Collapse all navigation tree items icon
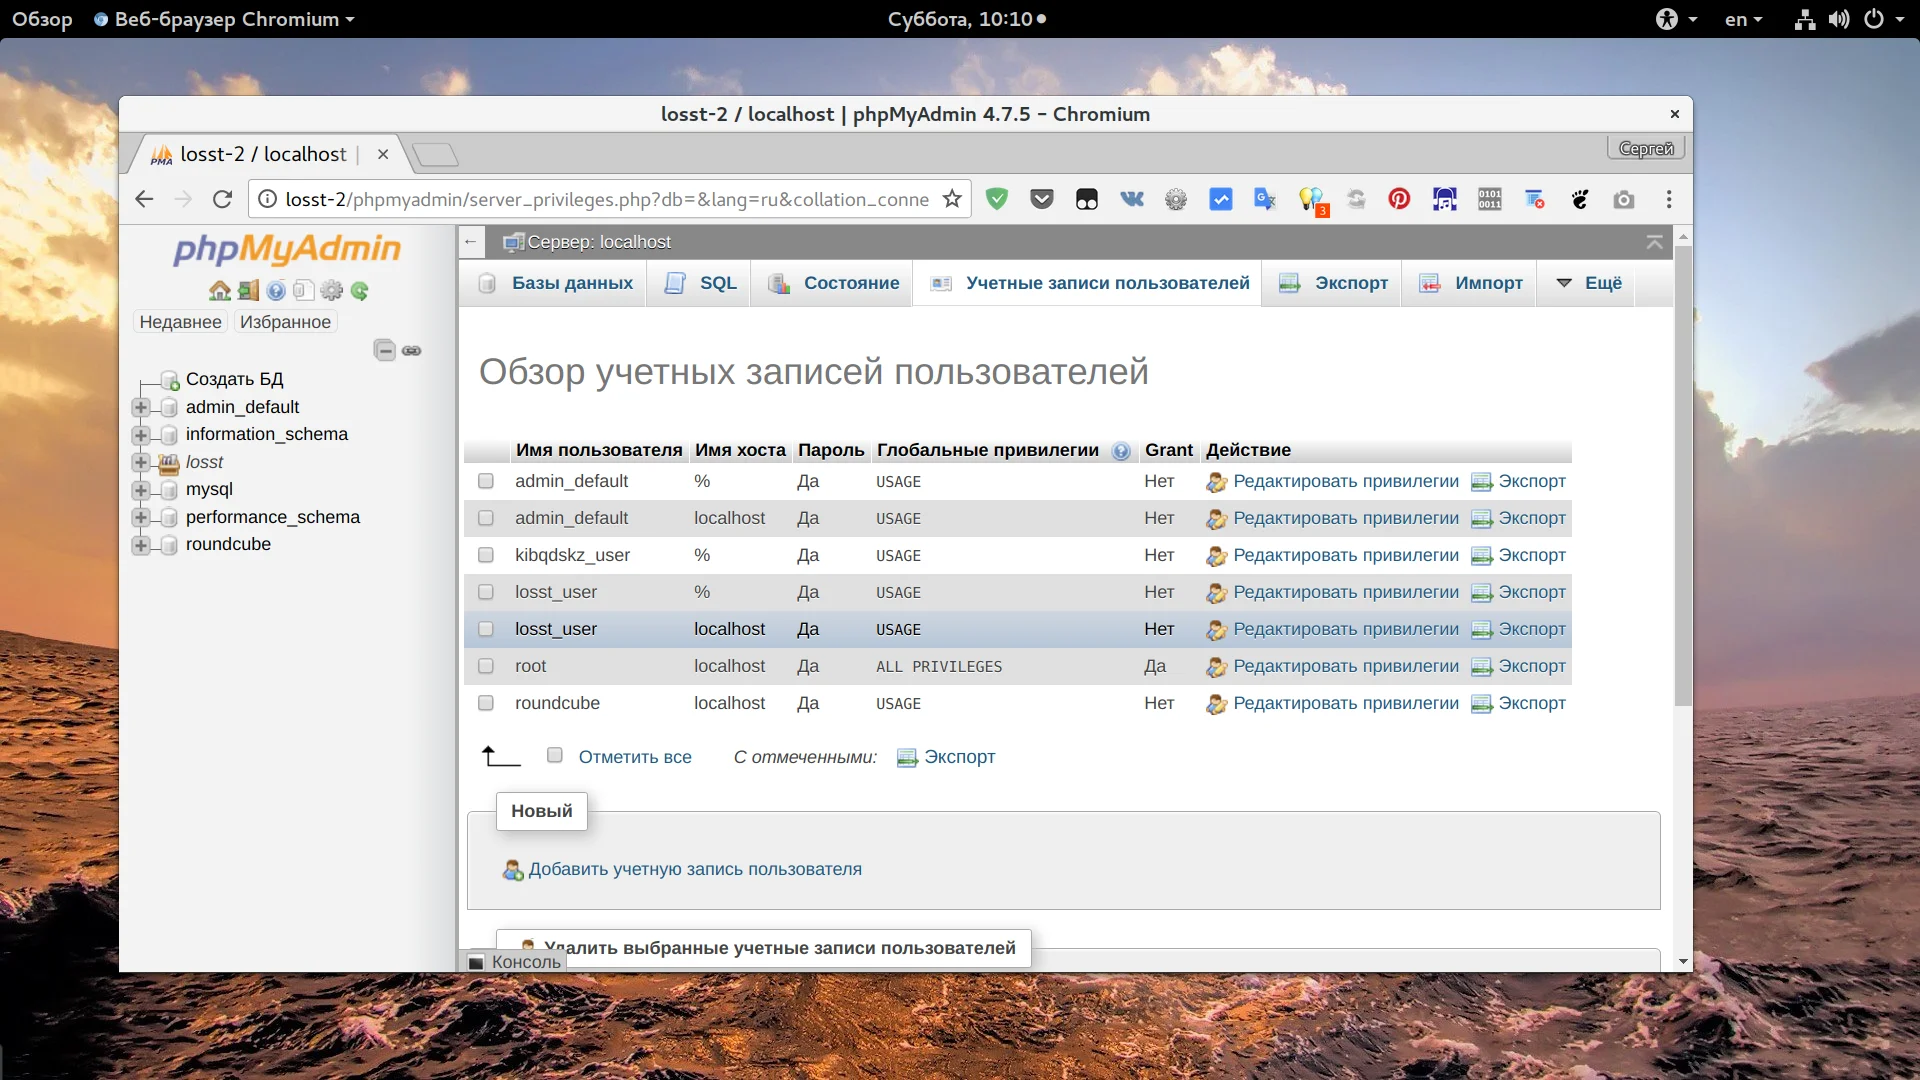Screen dimensions: 1920x1080 click(x=384, y=350)
